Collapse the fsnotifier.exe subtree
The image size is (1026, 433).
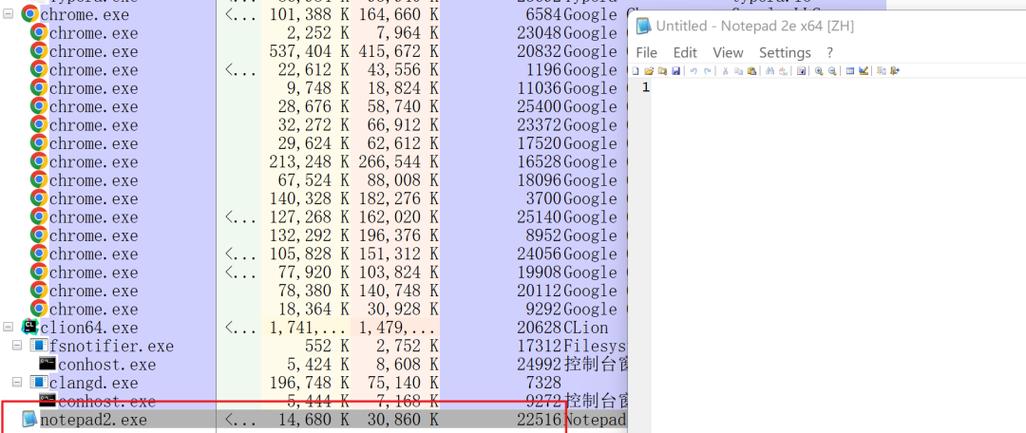(x=17, y=345)
